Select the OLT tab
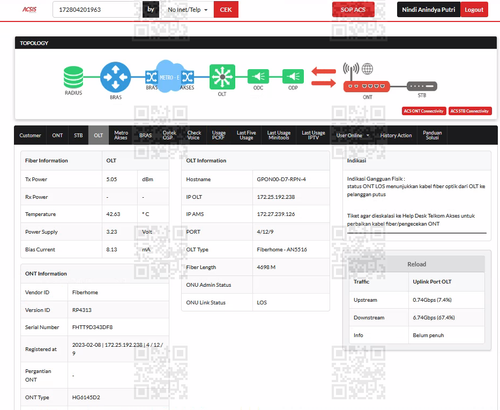500x410 pixels. [98, 135]
